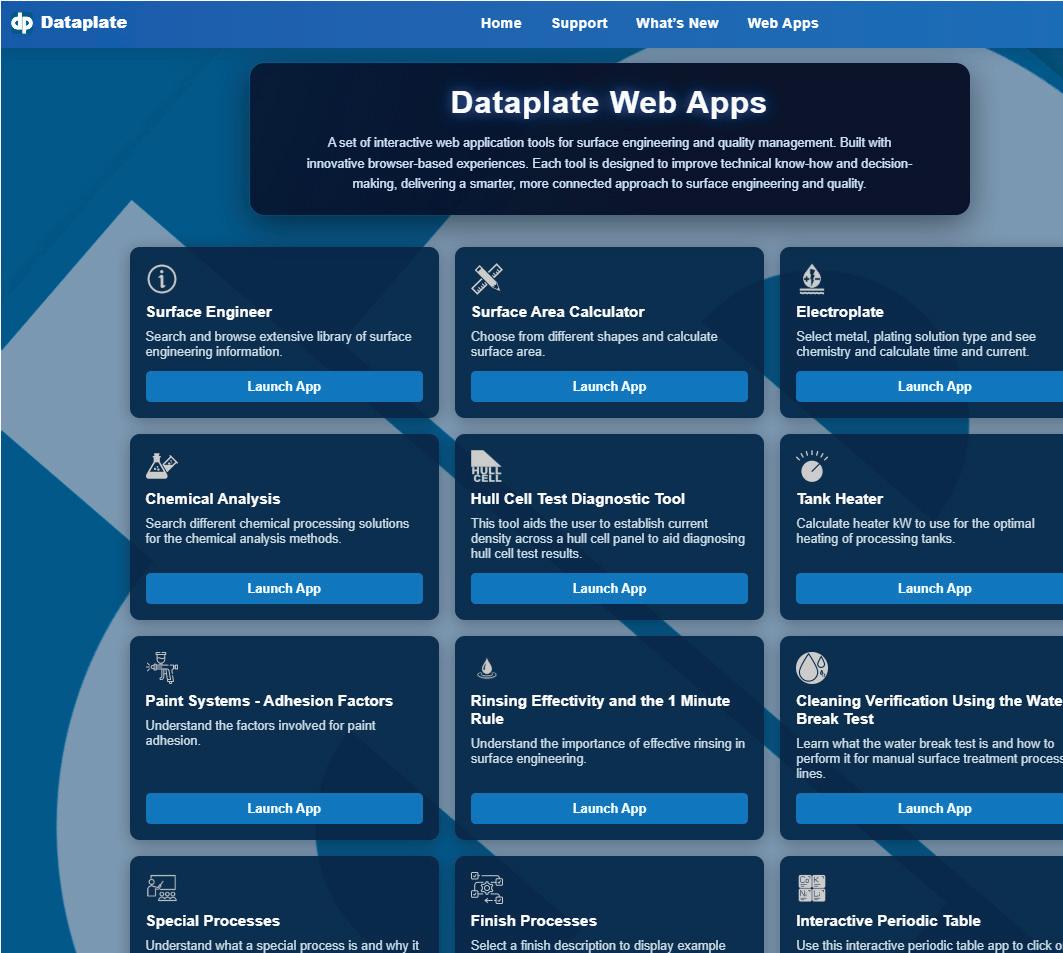The height and width of the screenshot is (953, 1063).
Task: Launch the Surface Engineer app
Action: [284, 386]
